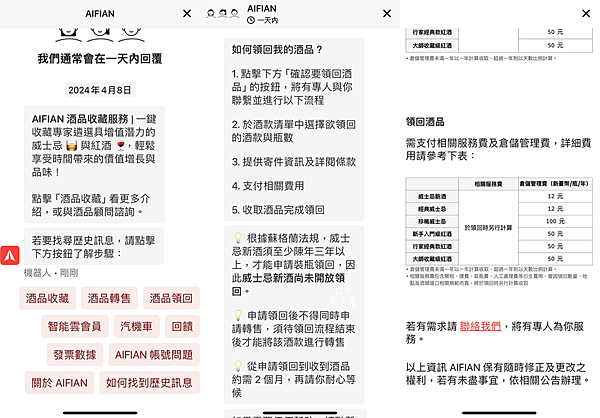Click the 機器人・剛剛 timestamp
Image resolution: width=600 pixels, height=418 pixels.
click(x=51, y=273)
